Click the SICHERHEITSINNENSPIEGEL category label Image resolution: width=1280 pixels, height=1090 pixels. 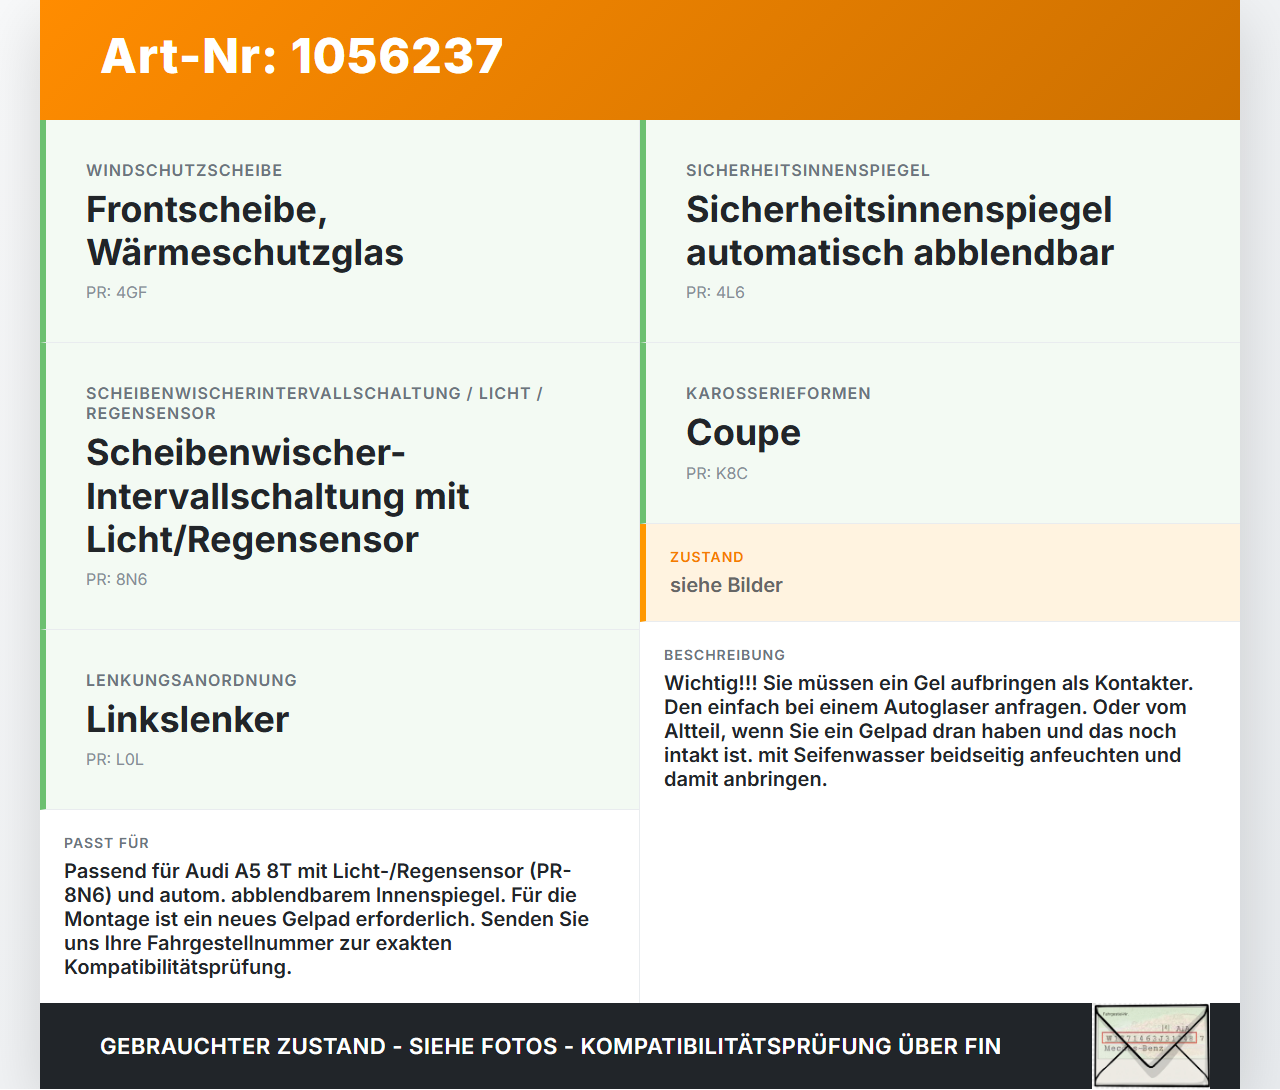(808, 170)
